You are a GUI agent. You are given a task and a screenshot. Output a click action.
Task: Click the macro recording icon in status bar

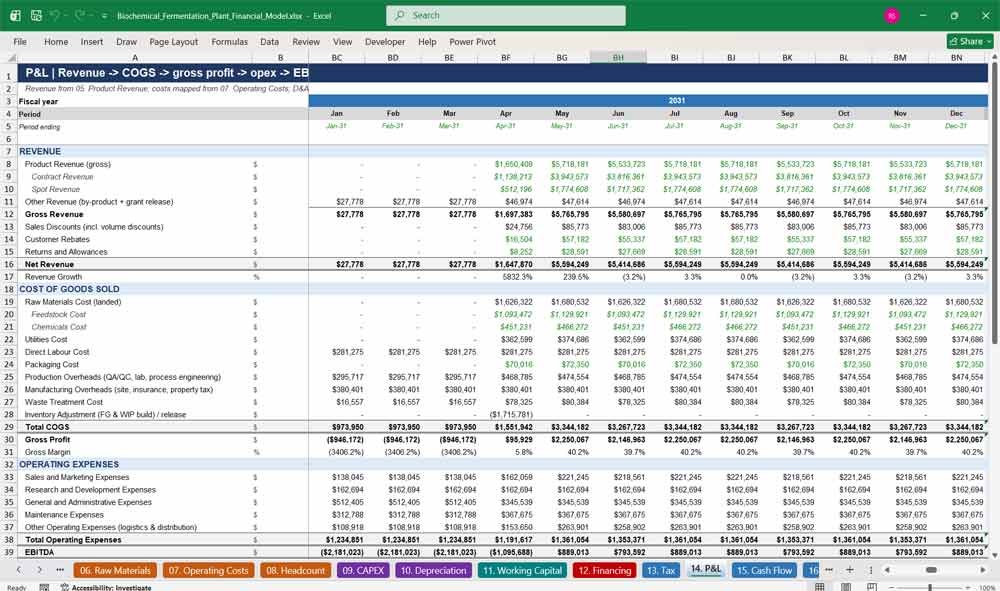44,587
